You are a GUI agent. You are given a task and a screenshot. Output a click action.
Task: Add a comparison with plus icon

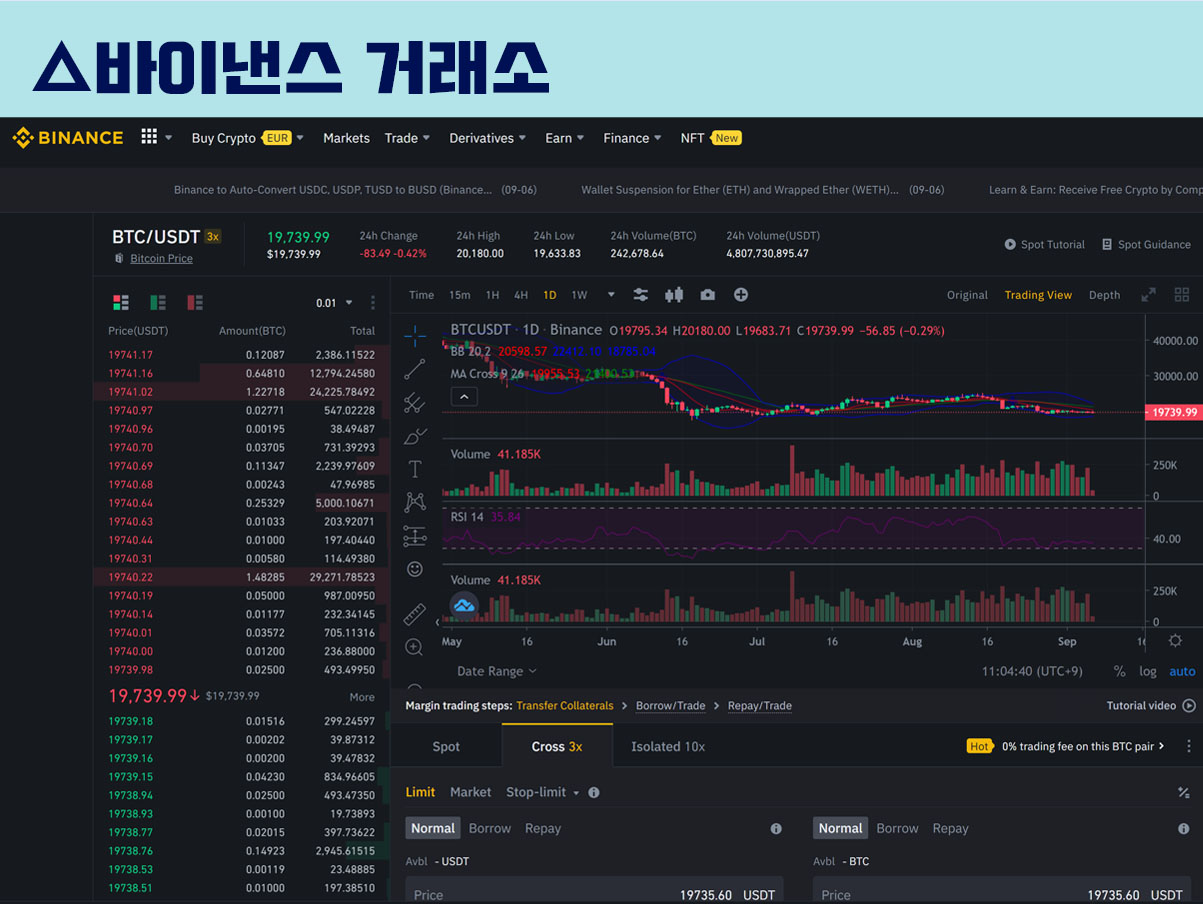coord(741,295)
